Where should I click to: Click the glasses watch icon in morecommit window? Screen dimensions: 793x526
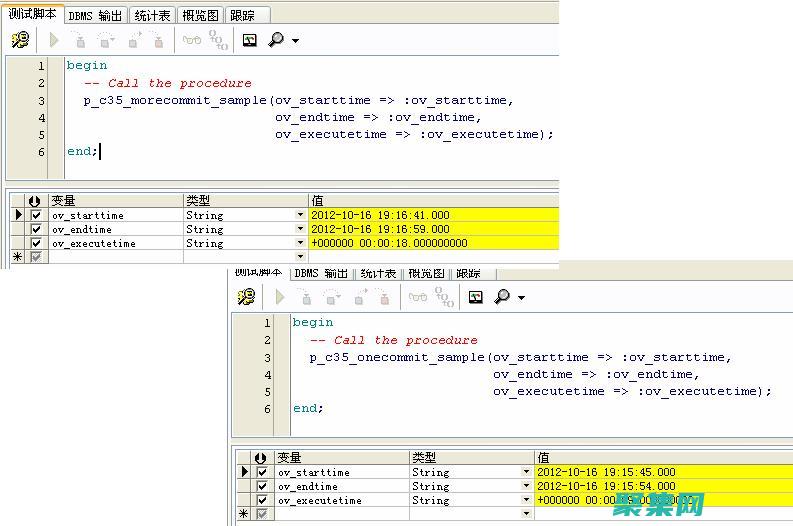pyautogui.click(x=192, y=40)
